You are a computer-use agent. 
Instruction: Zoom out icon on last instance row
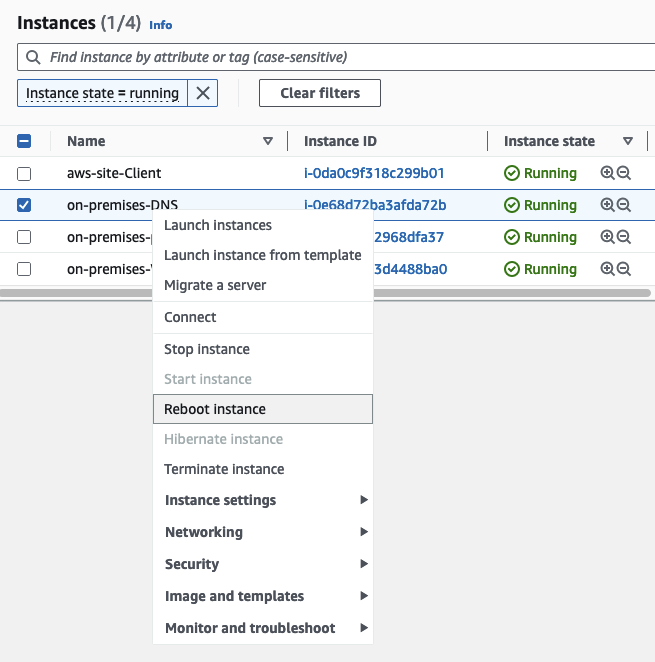624,269
